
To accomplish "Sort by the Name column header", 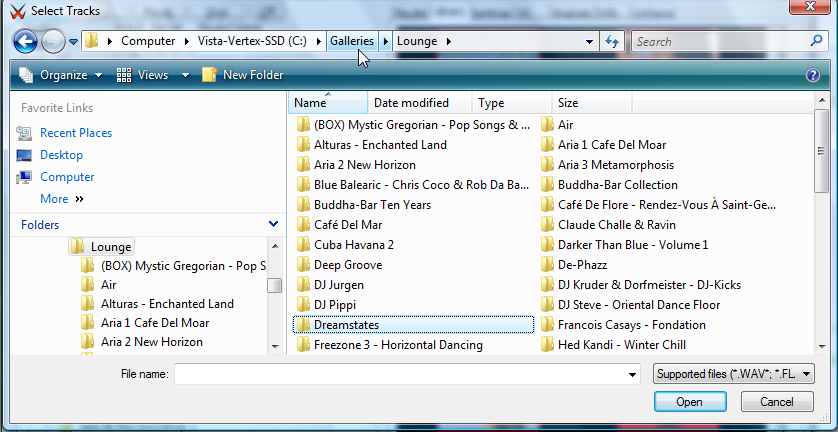I will 328,103.
